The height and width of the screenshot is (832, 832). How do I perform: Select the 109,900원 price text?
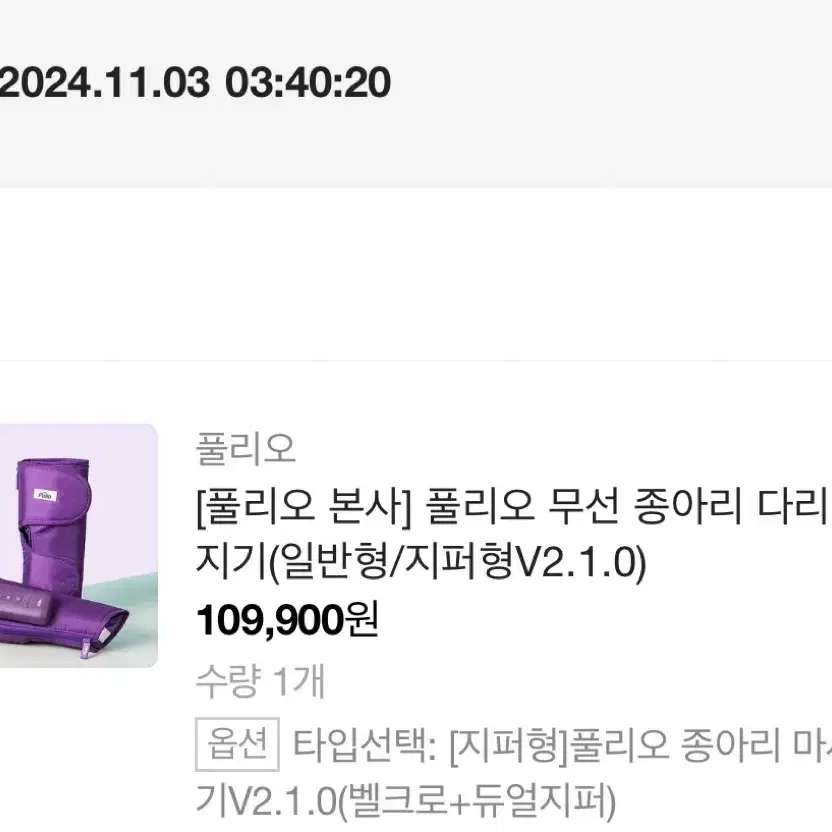(x=287, y=619)
